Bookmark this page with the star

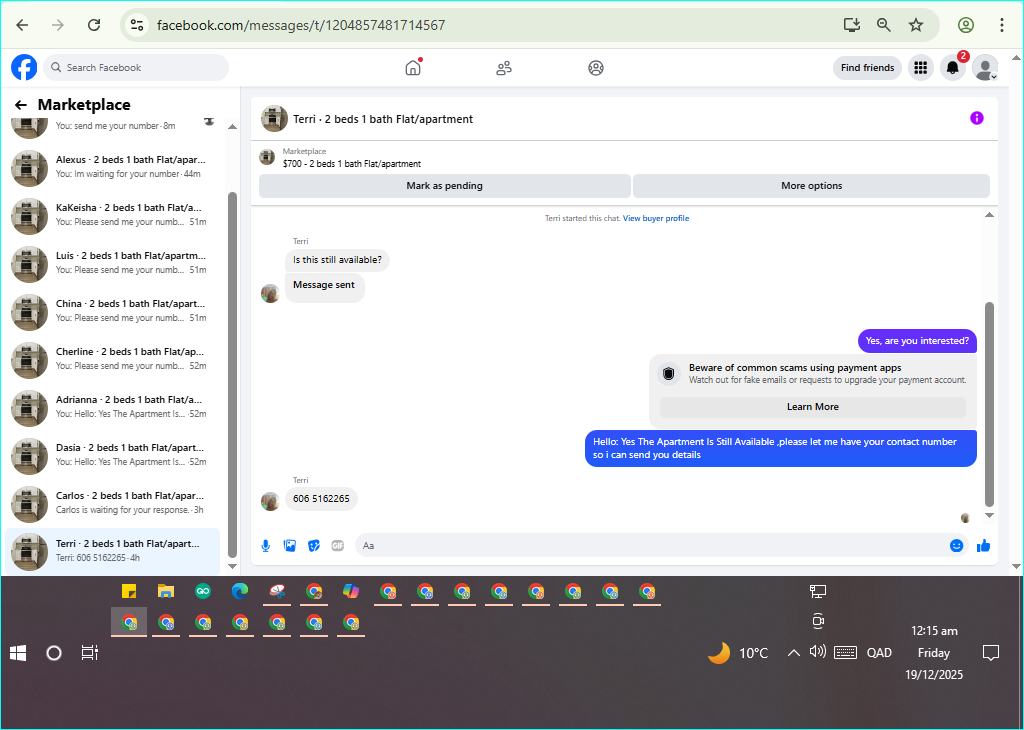(x=916, y=25)
